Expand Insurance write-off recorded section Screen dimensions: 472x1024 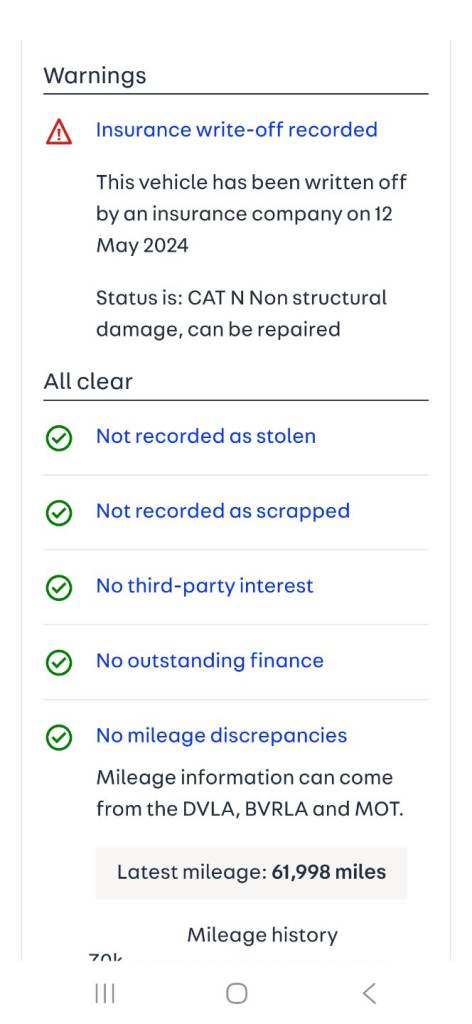pyautogui.click(x=236, y=129)
